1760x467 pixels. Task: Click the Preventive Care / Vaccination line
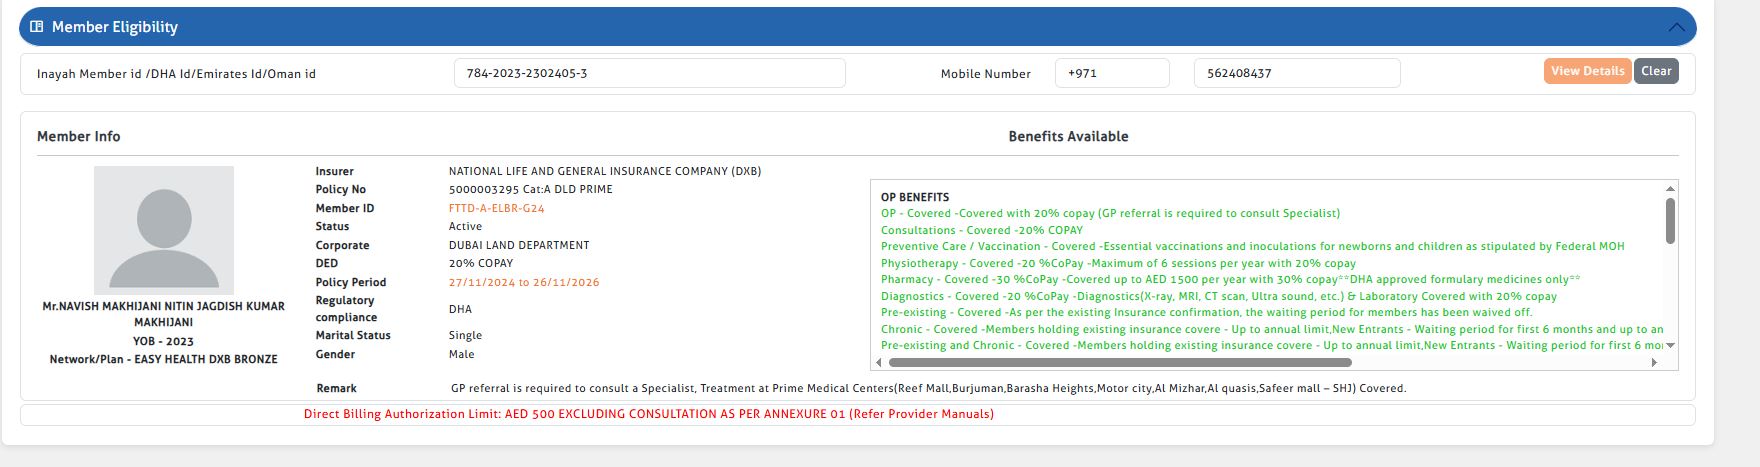tap(1253, 246)
